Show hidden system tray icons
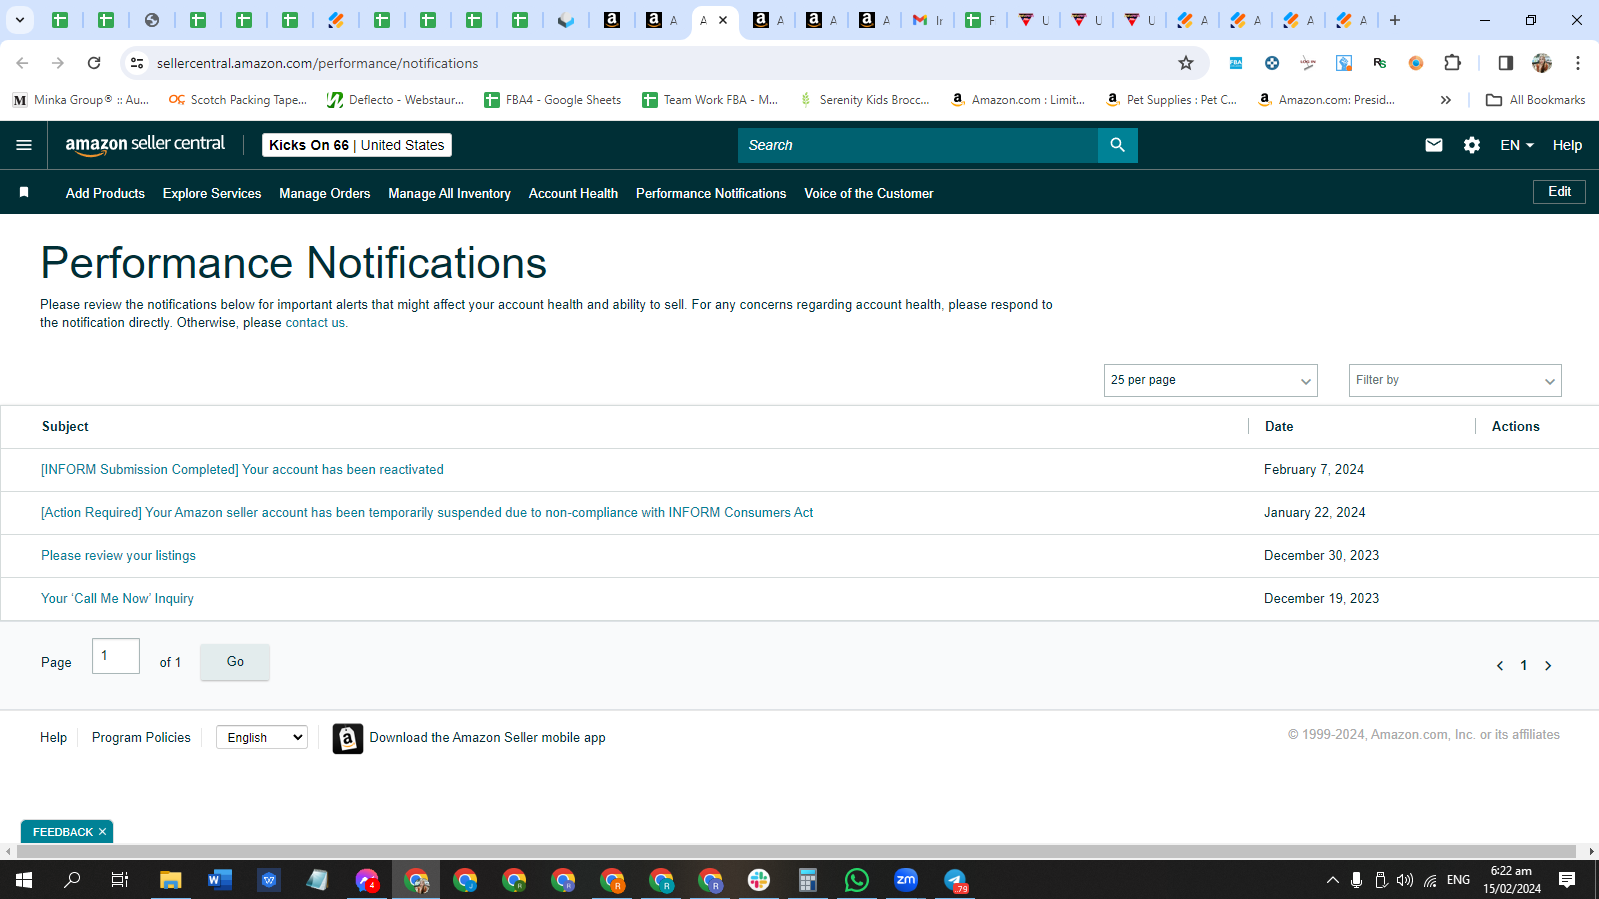 coord(1332,880)
